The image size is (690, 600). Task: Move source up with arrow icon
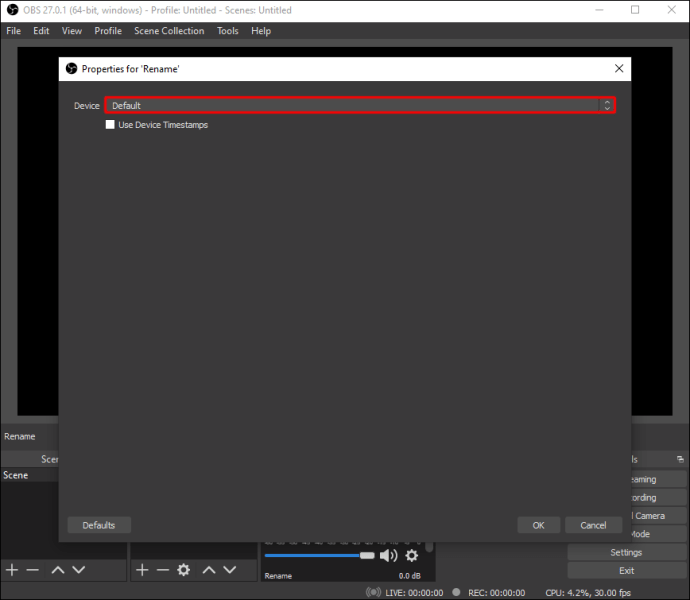click(209, 570)
